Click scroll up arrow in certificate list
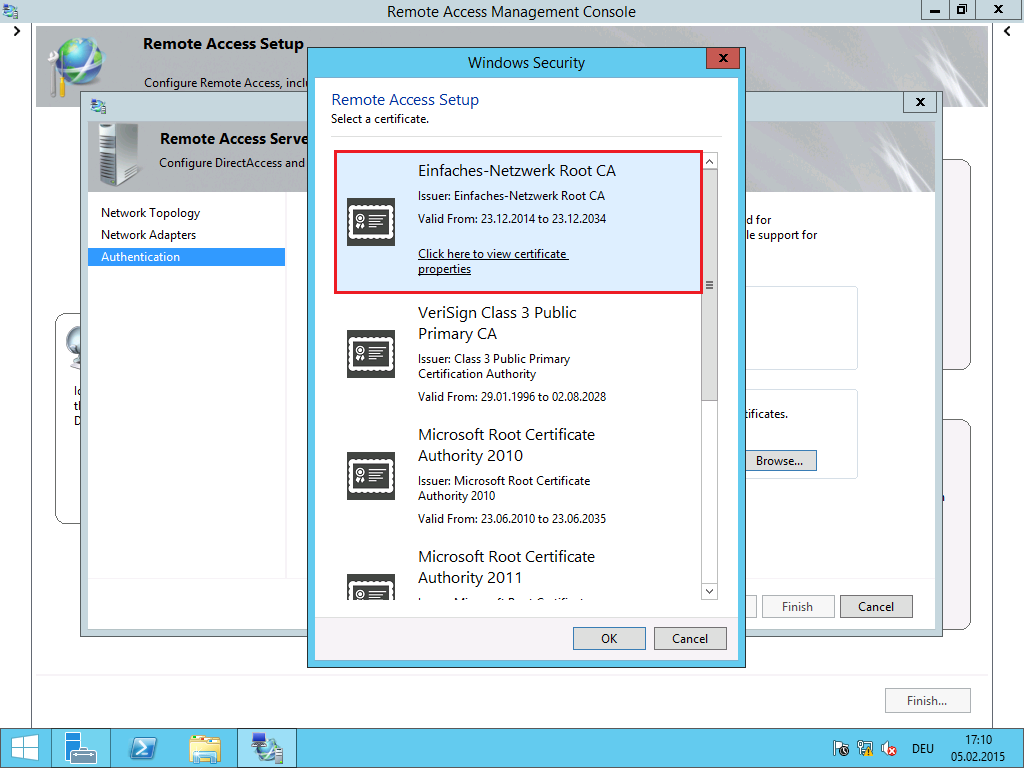The height and width of the screenshot is (768, 1024). click(709, 161)
